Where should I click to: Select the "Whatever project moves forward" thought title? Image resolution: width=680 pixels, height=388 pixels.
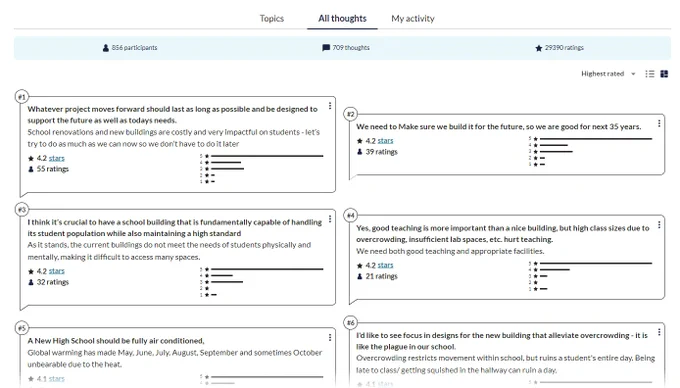click(x=173, y=114)
